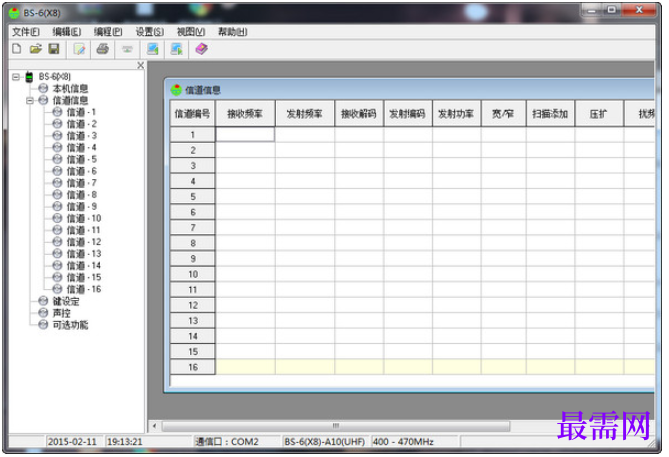This screenshot has height=457, width=669.
Task: Open help with the book icon
Action: [201, 49]
